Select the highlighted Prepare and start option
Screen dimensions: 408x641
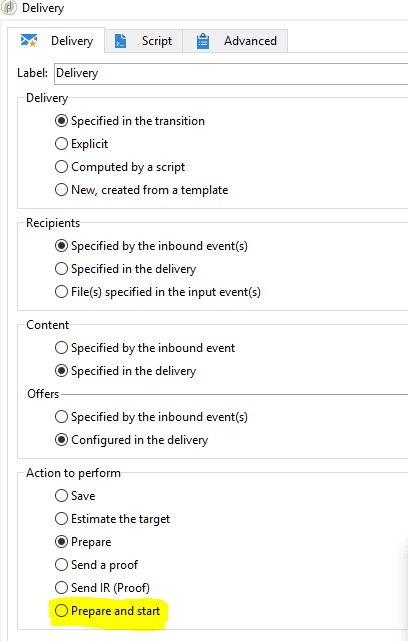tap(108, 611)
